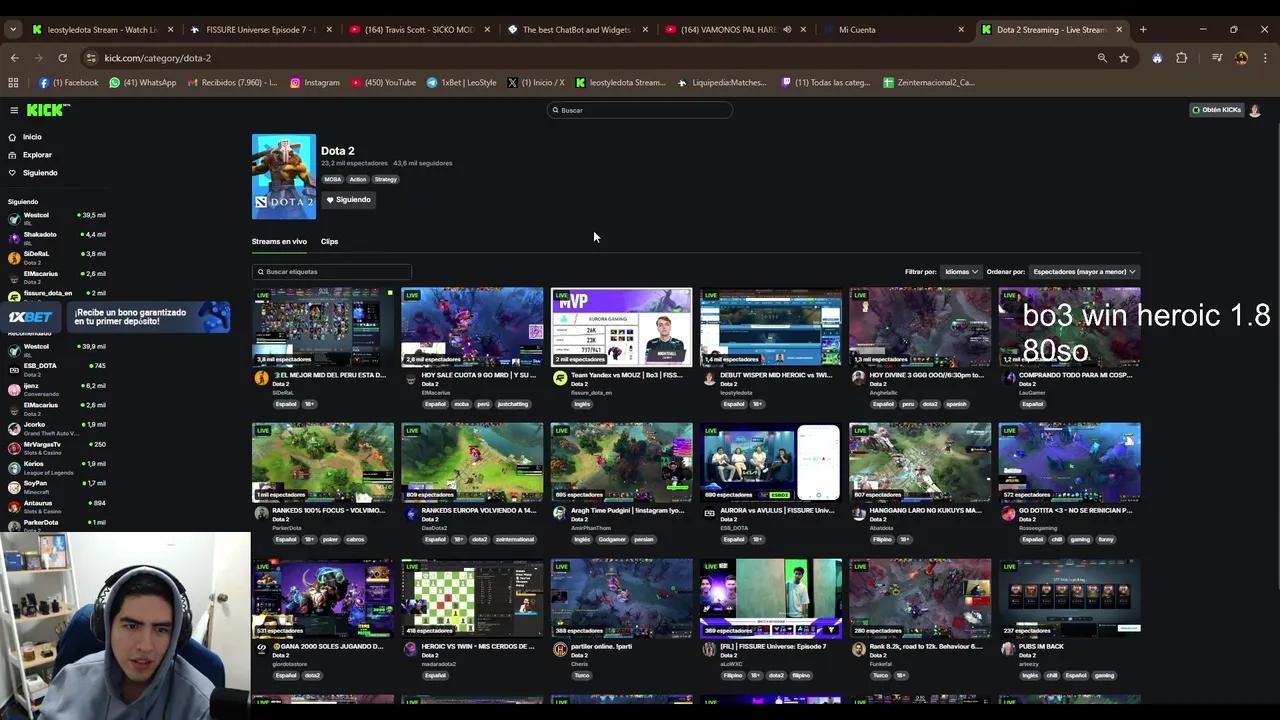Open Explorar from the sidebar
The height and width of the screenshot is (720, 1280).
pos(37,155)
